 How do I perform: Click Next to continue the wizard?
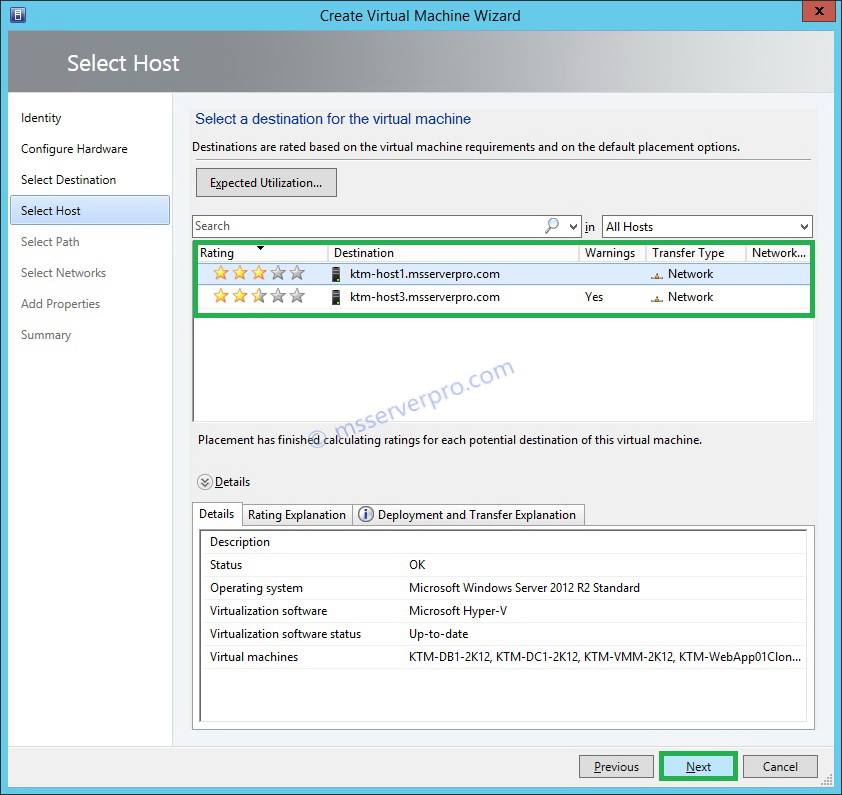pos(698,767)
